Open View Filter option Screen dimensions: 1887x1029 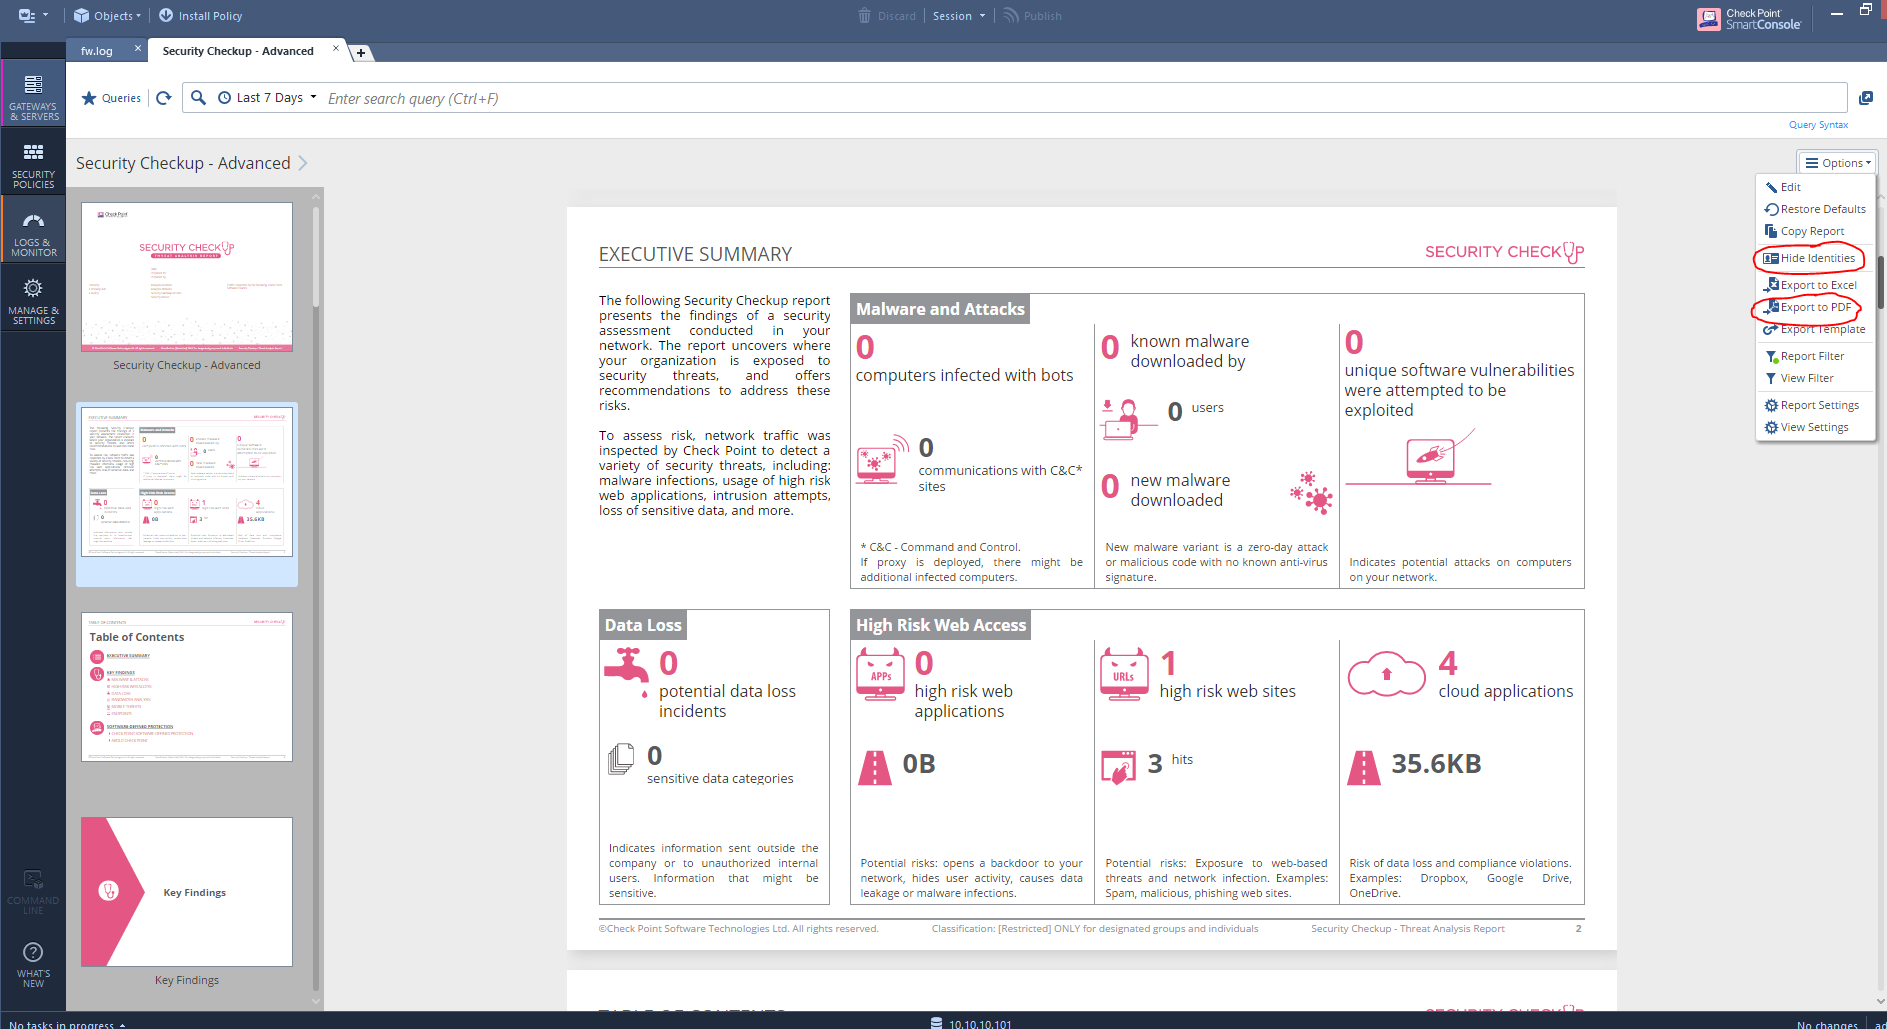(x=1799, y=378)
